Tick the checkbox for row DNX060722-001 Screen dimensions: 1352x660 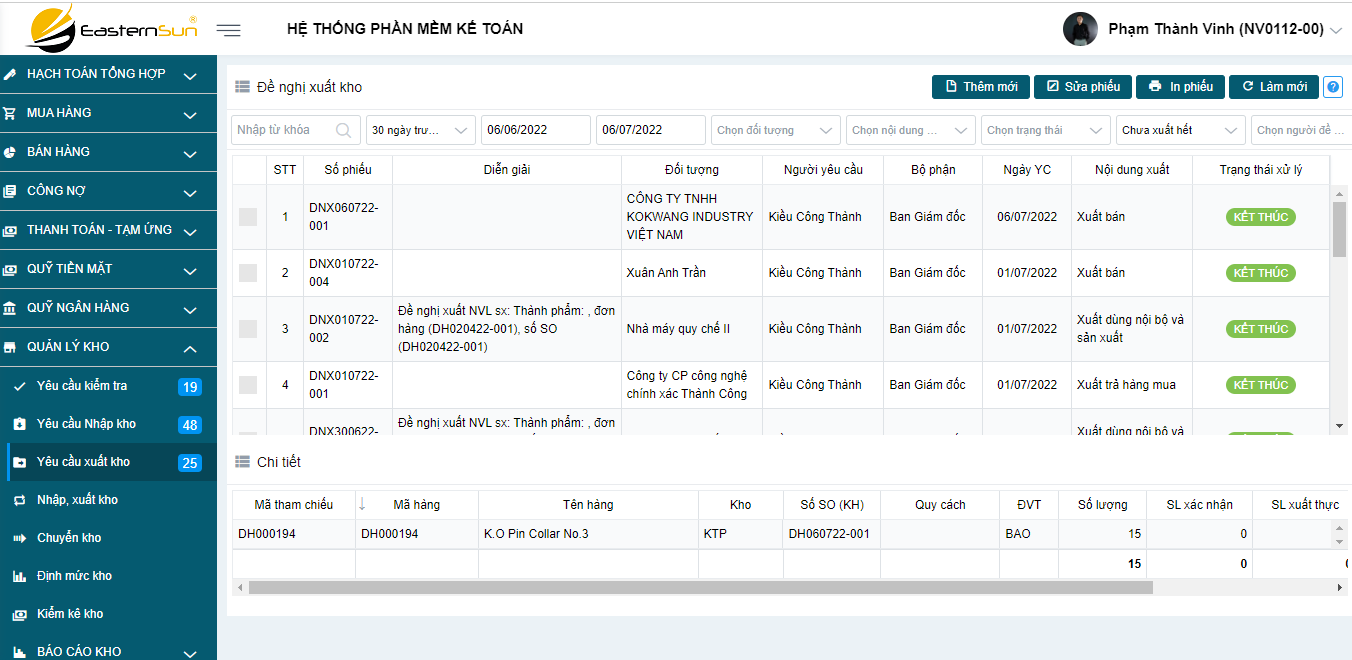248,217
